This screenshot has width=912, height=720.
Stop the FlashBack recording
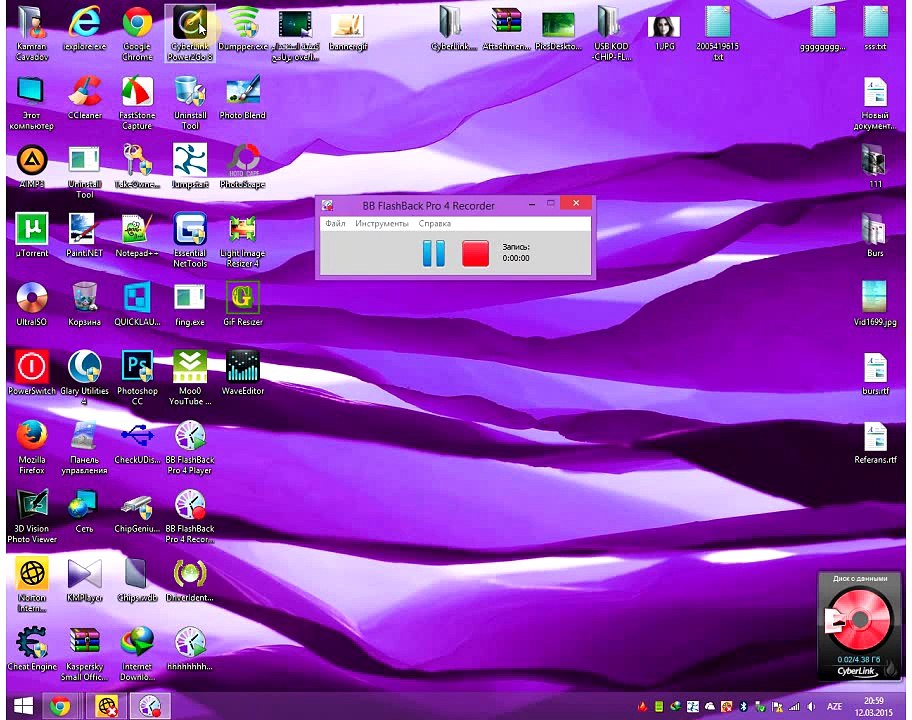point(475,254)
